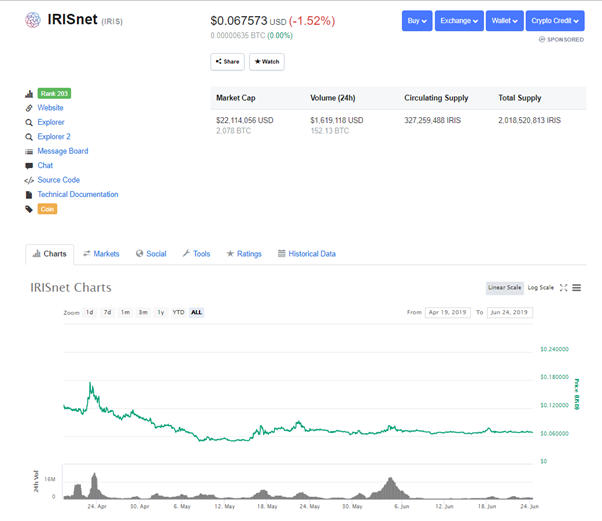Open the Chat link
The width and height of the screenshot is (602, 521).
click(45, 165)
